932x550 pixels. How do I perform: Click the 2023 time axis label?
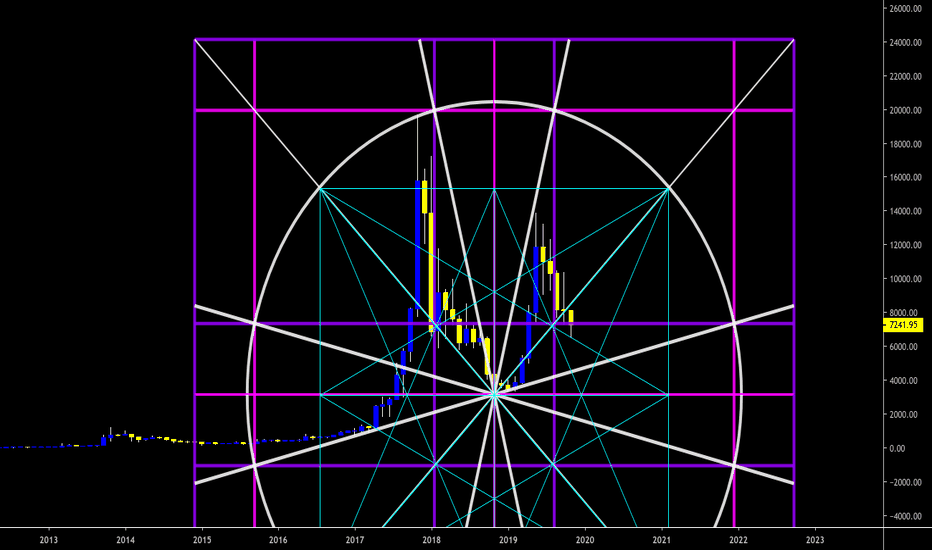pos(815,540)
